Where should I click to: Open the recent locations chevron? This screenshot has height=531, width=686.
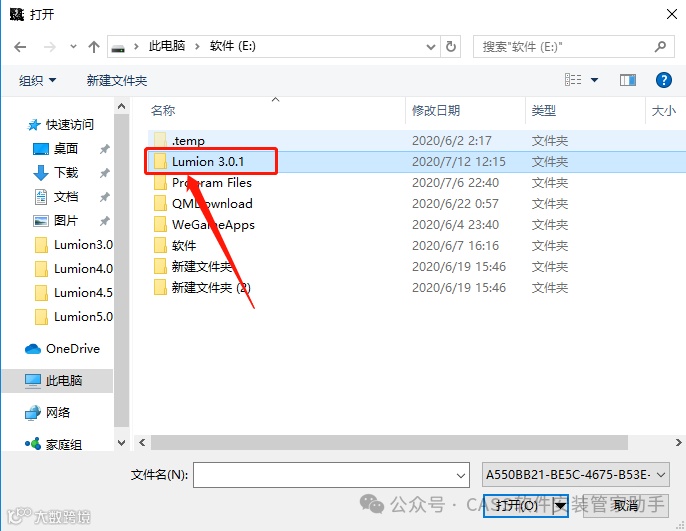(x=73, y=46)
